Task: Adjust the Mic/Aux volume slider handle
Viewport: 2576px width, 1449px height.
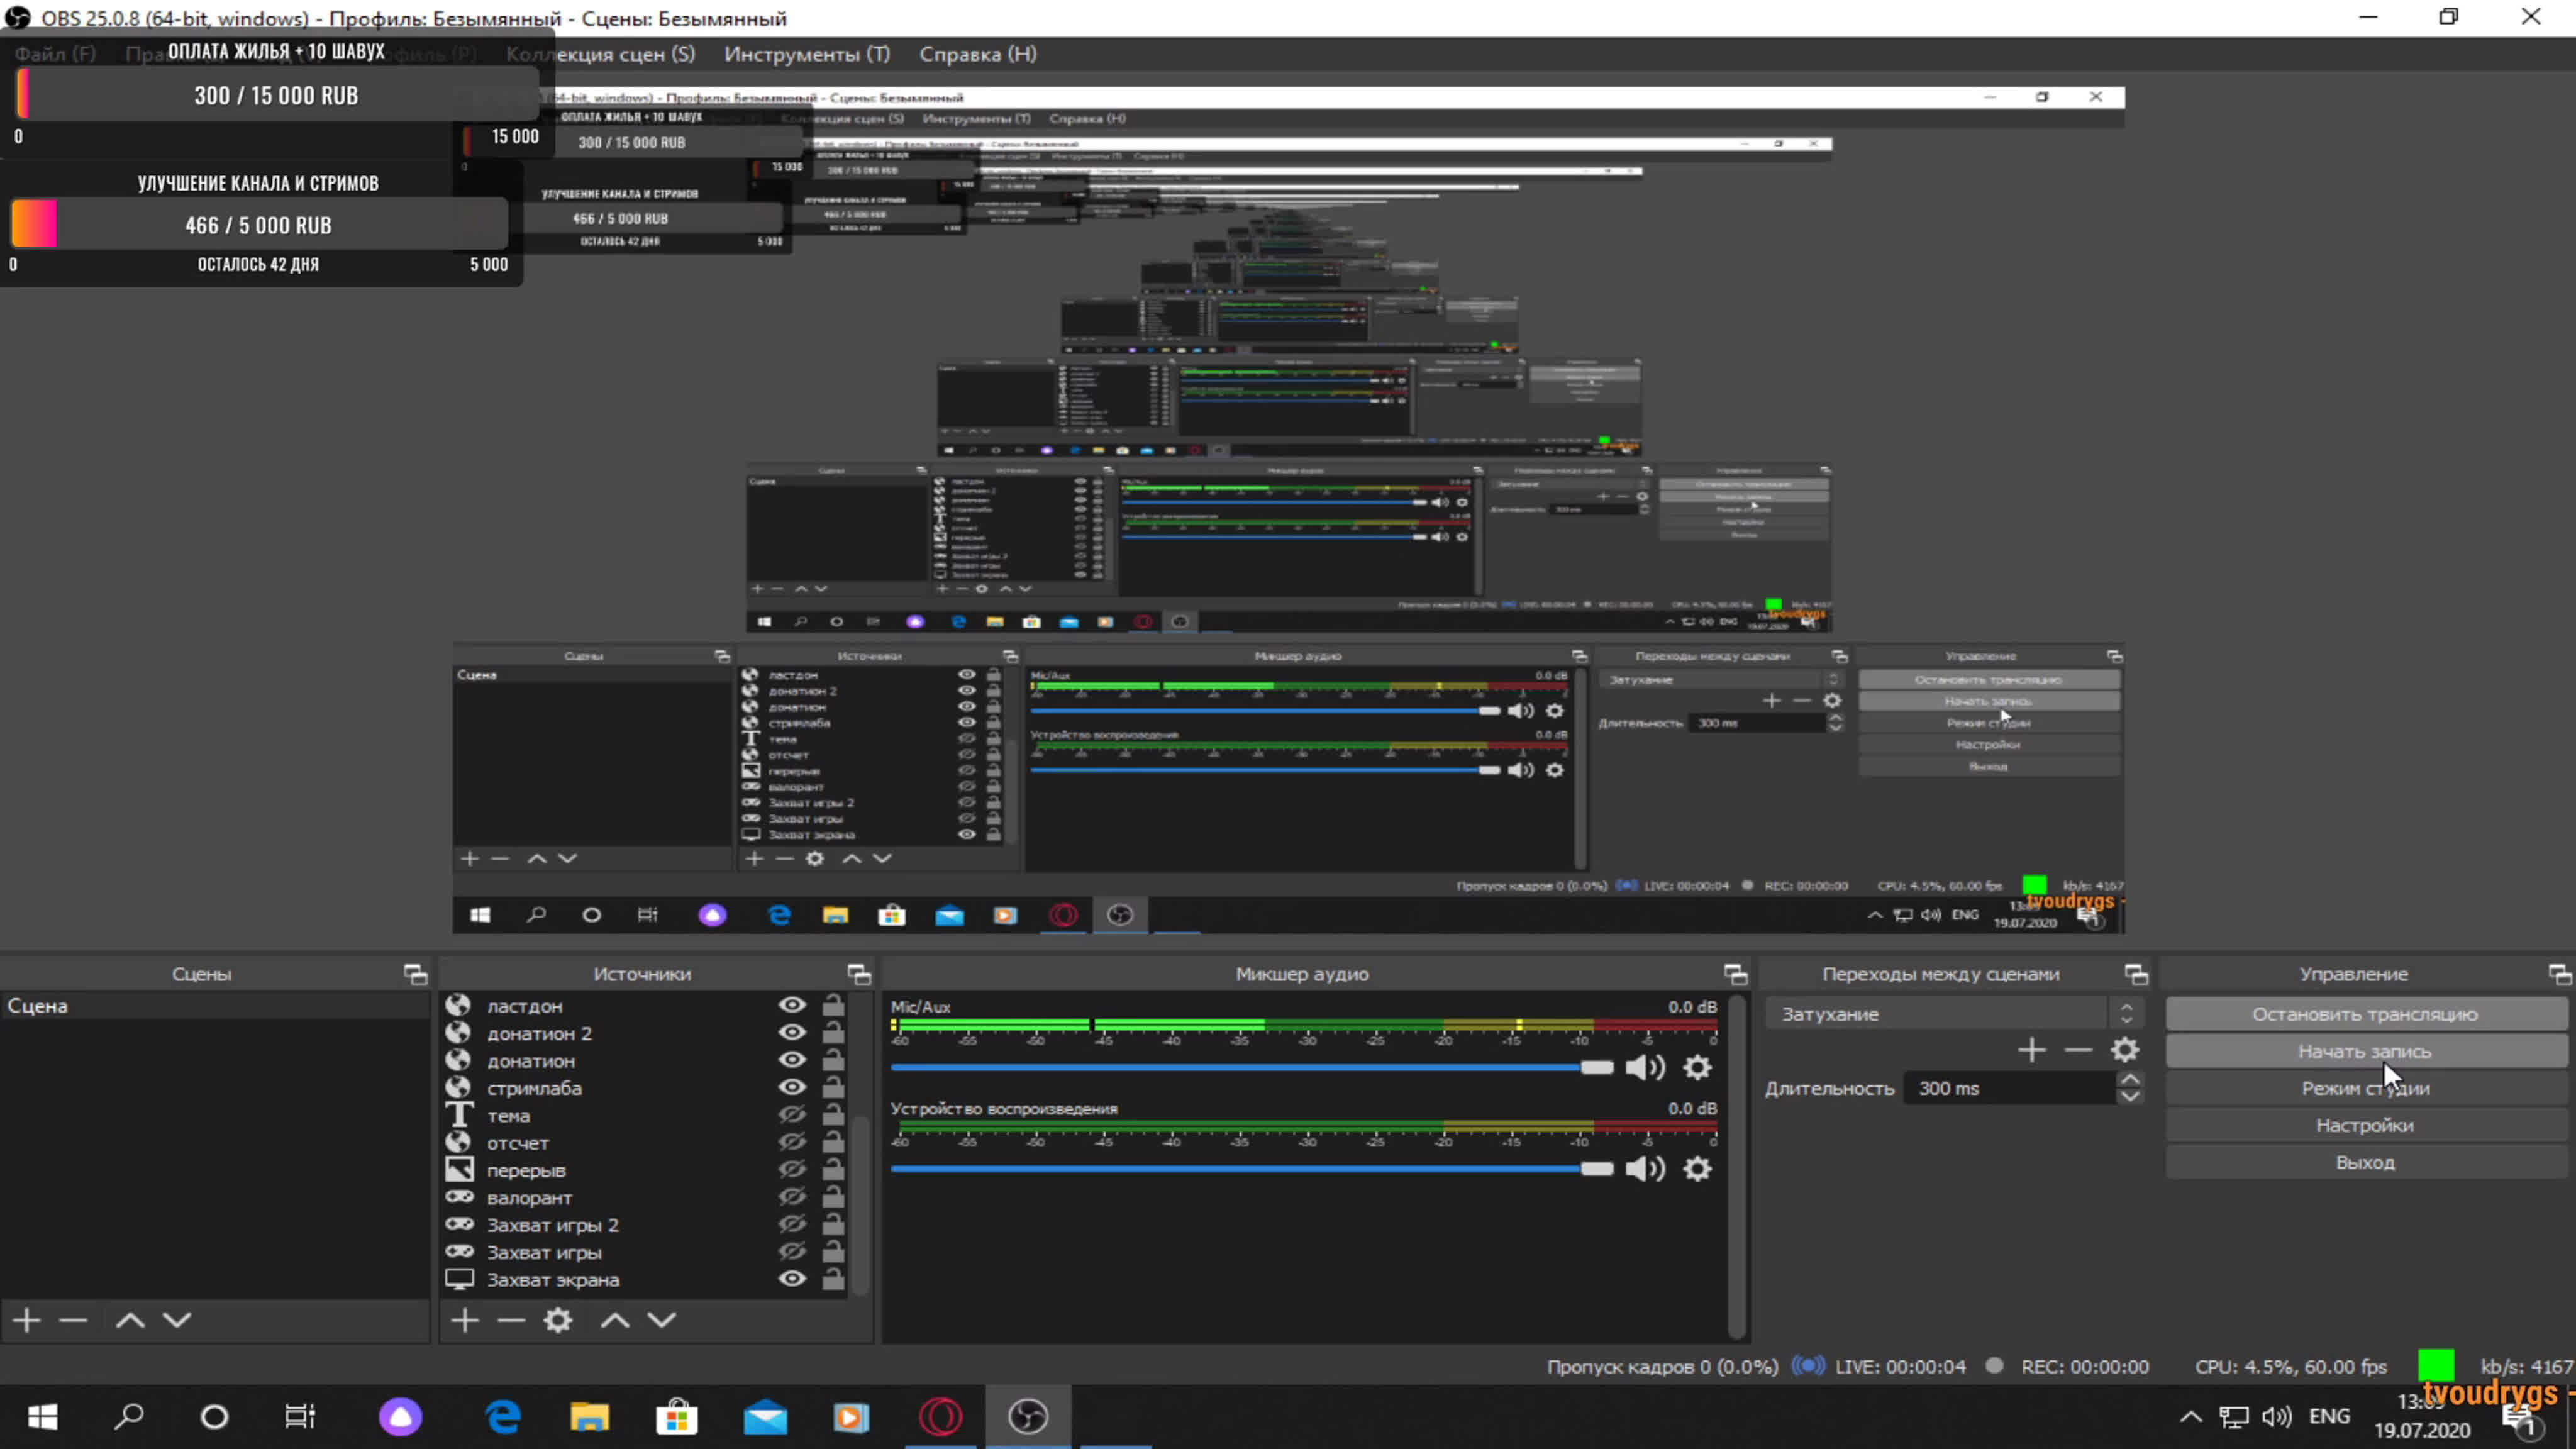Action: (1596, 1067)
